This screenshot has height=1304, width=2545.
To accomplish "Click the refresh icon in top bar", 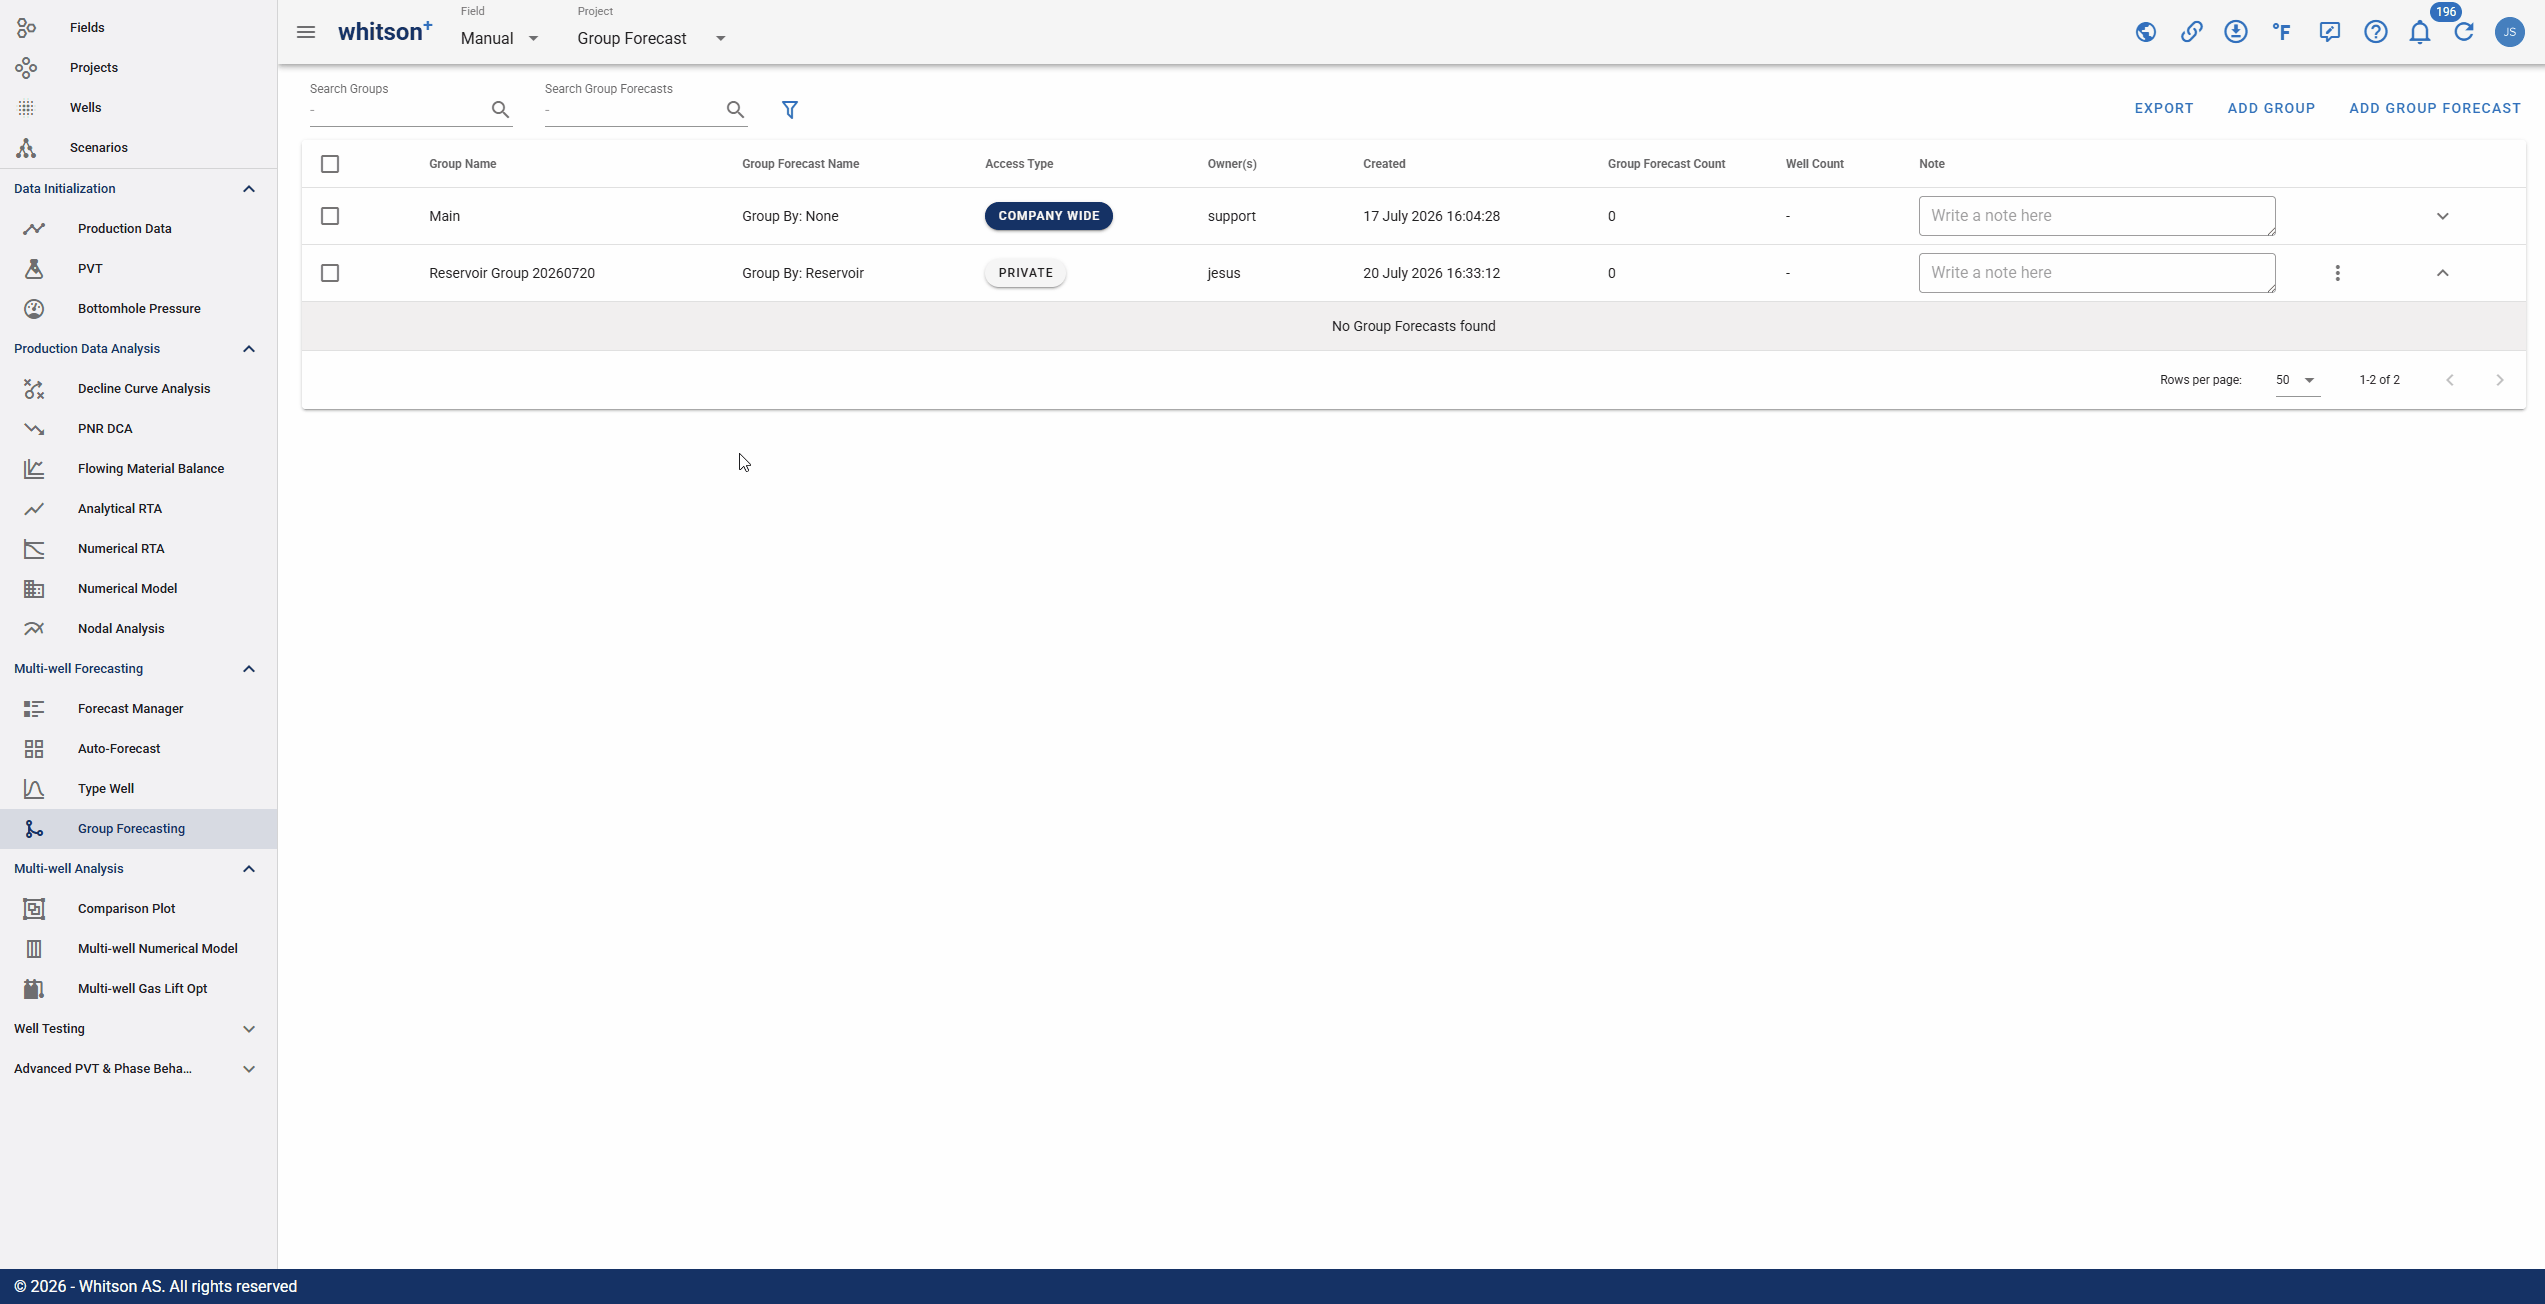I will point(2464,32).
